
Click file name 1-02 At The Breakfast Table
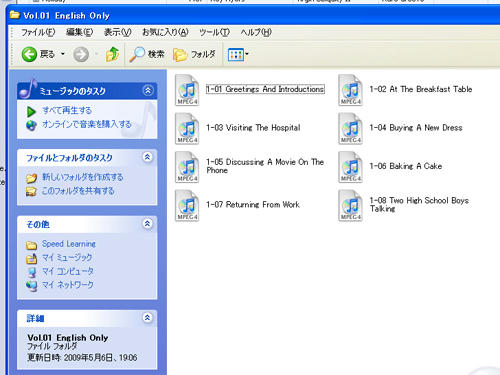point(421,89)
